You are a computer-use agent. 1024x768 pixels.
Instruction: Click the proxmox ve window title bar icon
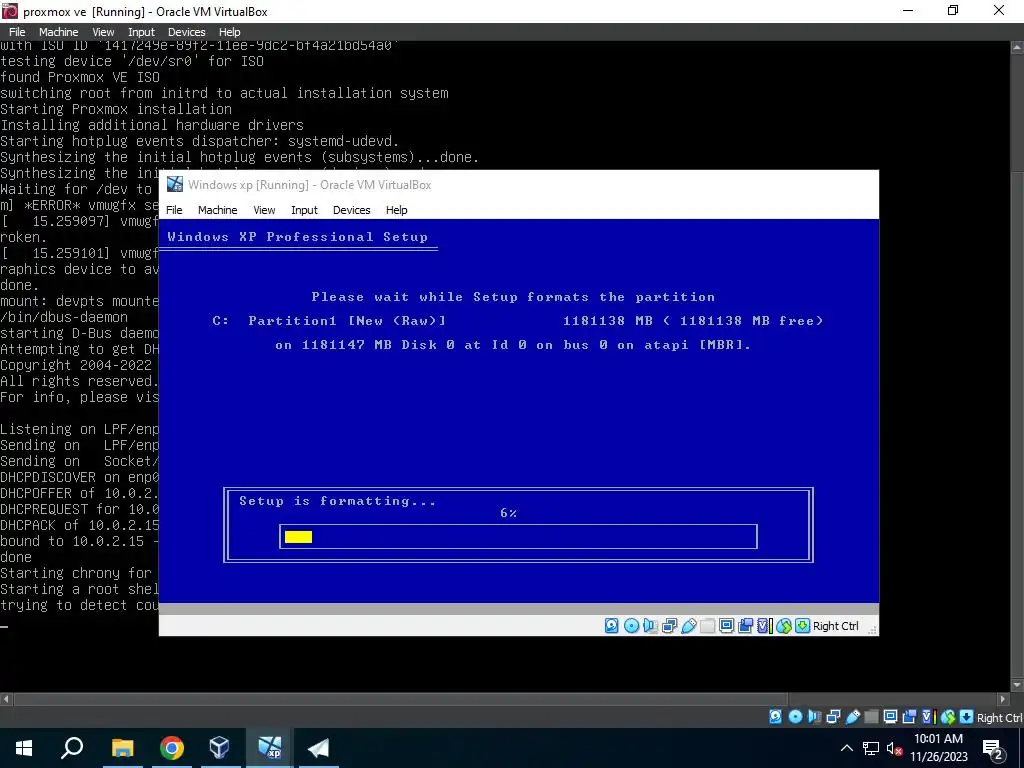[x=10, y=11]
